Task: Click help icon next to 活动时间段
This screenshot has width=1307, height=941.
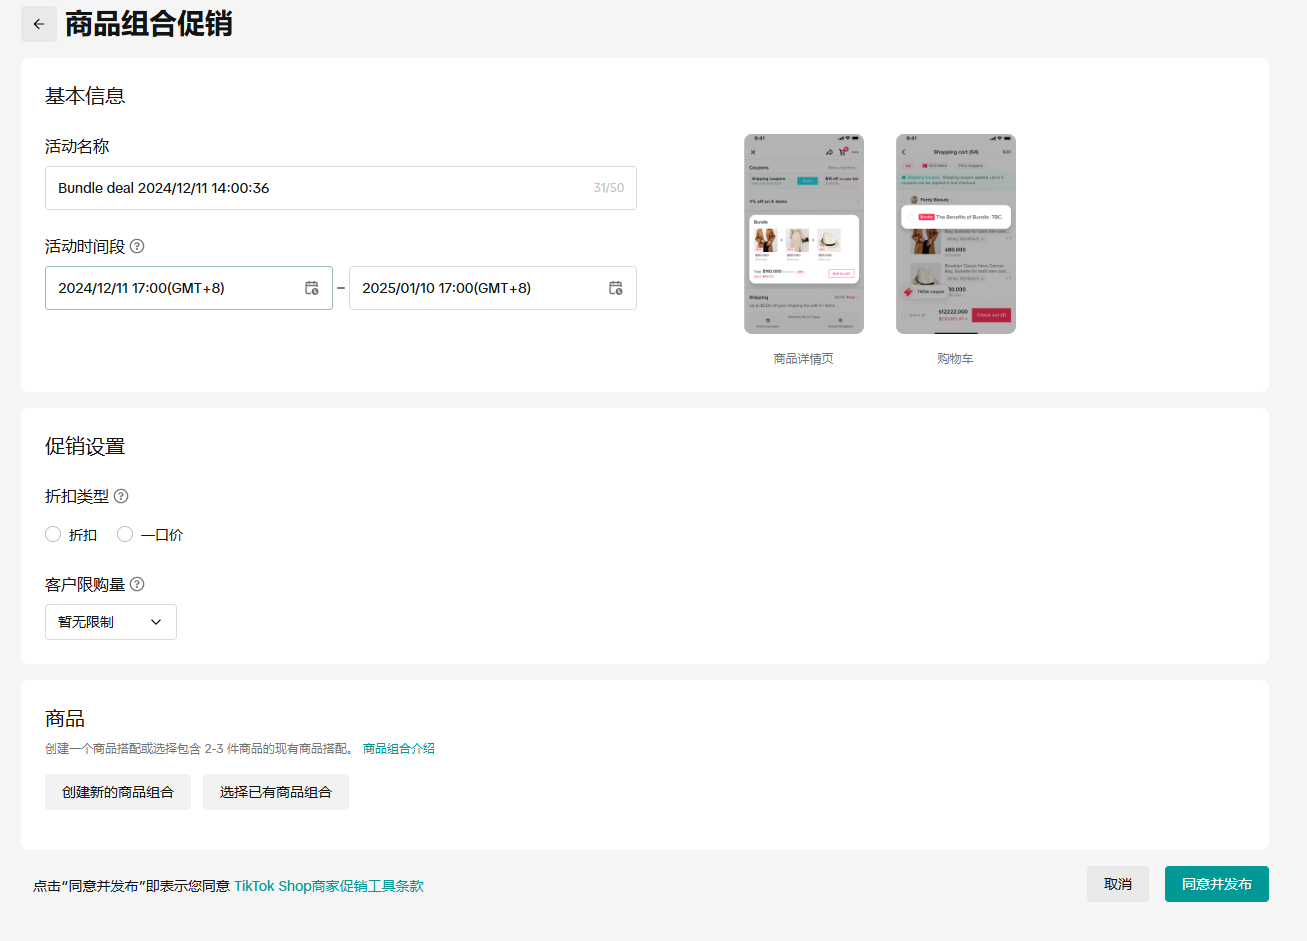Action: (x=137, y=246)
